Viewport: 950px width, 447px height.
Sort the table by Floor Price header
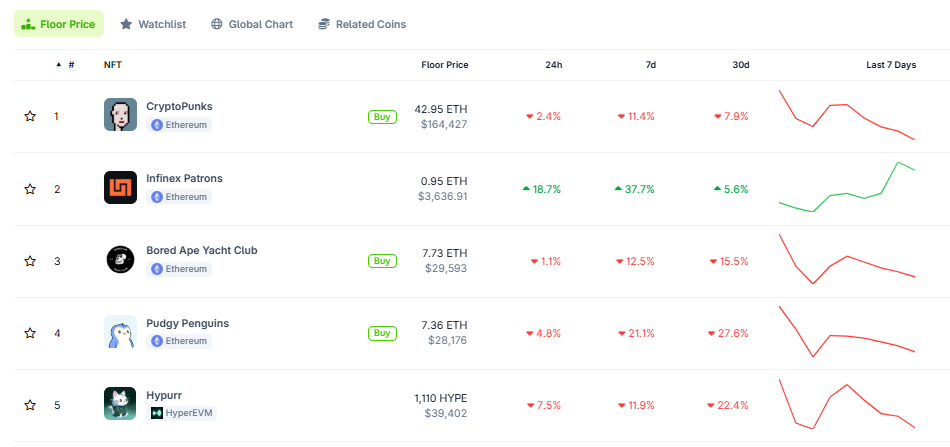(445, 65)
